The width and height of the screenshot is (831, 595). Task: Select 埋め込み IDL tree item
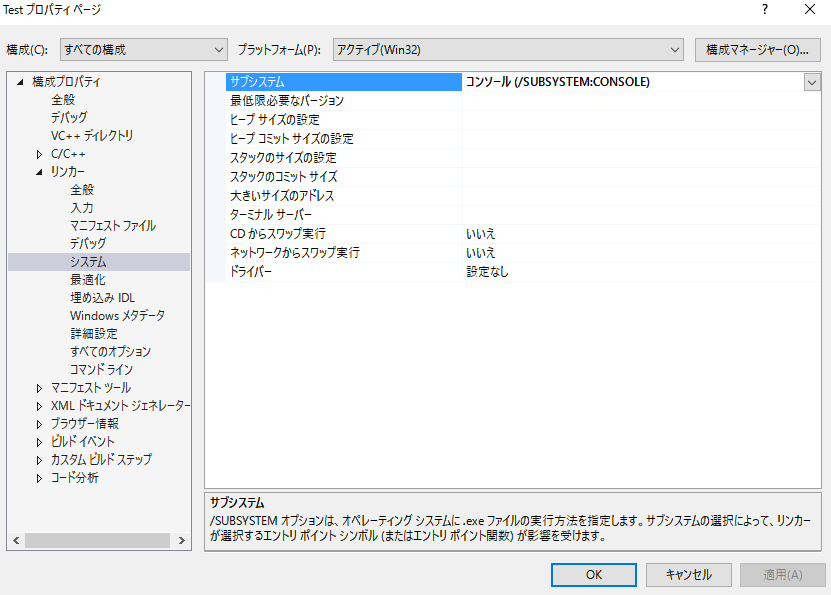tap(102, 298)
